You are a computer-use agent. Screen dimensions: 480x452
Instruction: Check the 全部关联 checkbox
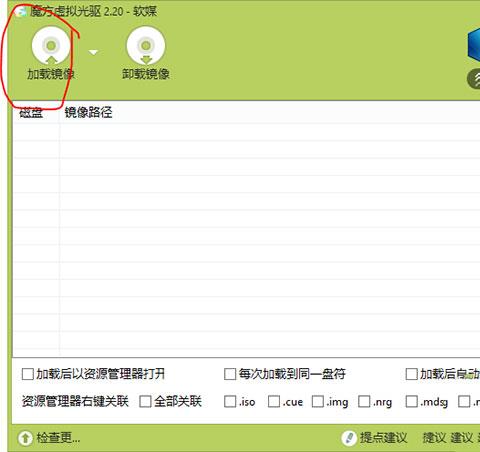(145, 401)
